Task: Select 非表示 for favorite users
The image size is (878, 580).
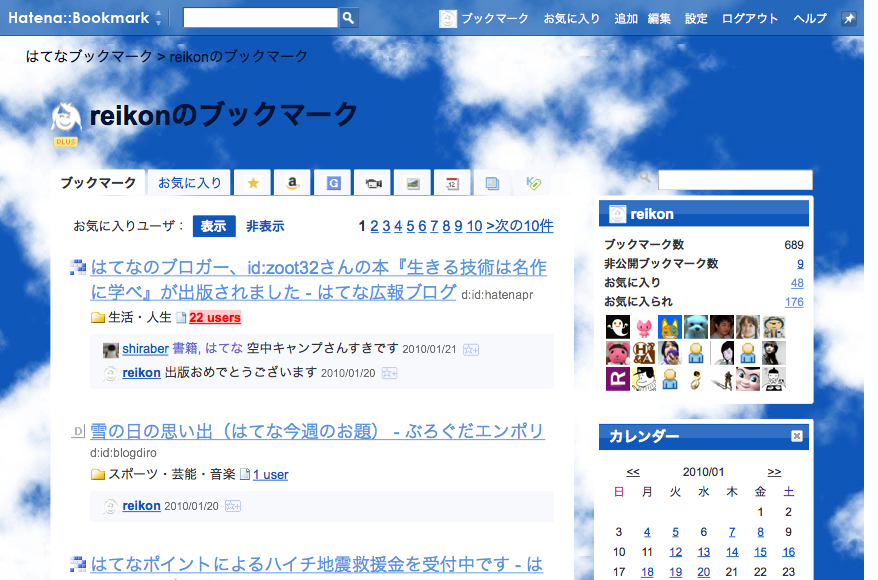Action: click(x=265, y=226)
